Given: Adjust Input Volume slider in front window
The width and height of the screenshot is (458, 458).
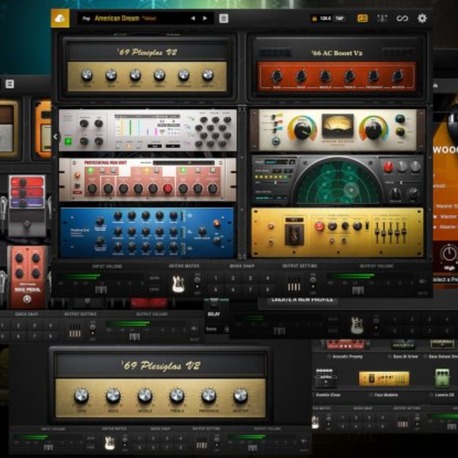Looking at the screenshot, I should pos(101,289).
